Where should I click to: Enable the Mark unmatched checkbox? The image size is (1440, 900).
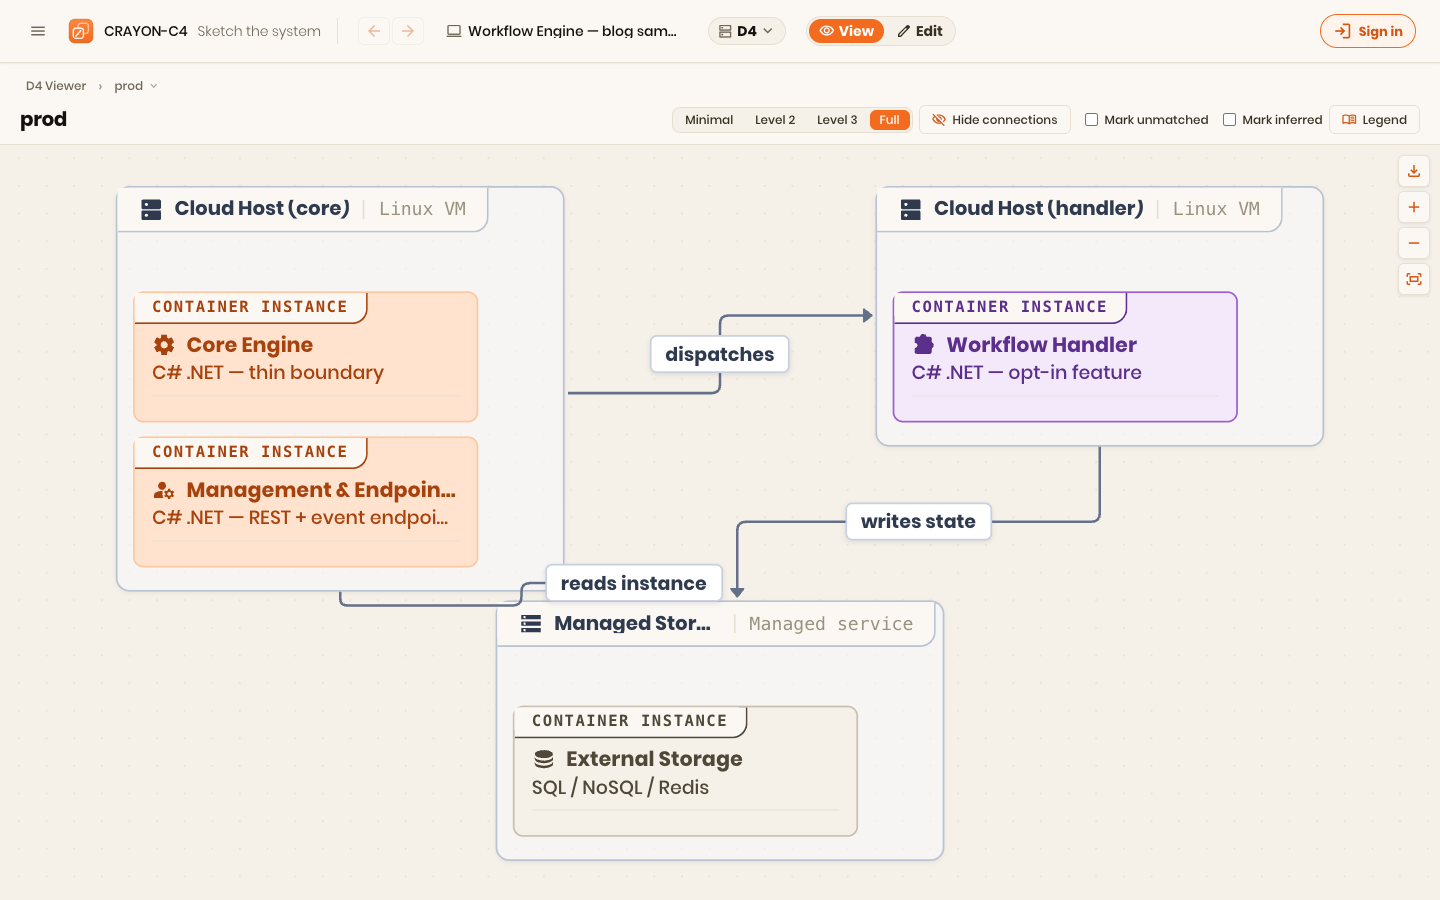1092,120
